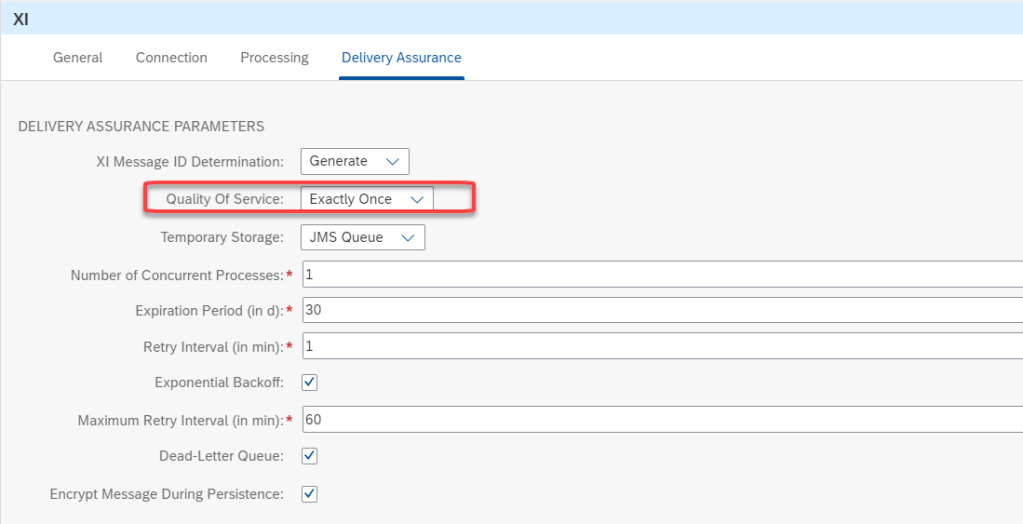The width and height of the screenshot is (1023, 524).
Task: Click the Temporary Storage label text
Action: pos(222,237)
